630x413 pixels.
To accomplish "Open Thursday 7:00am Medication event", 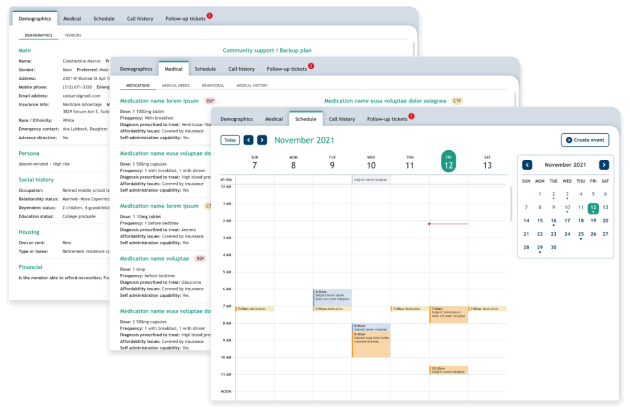I will [x=410, y=309].
